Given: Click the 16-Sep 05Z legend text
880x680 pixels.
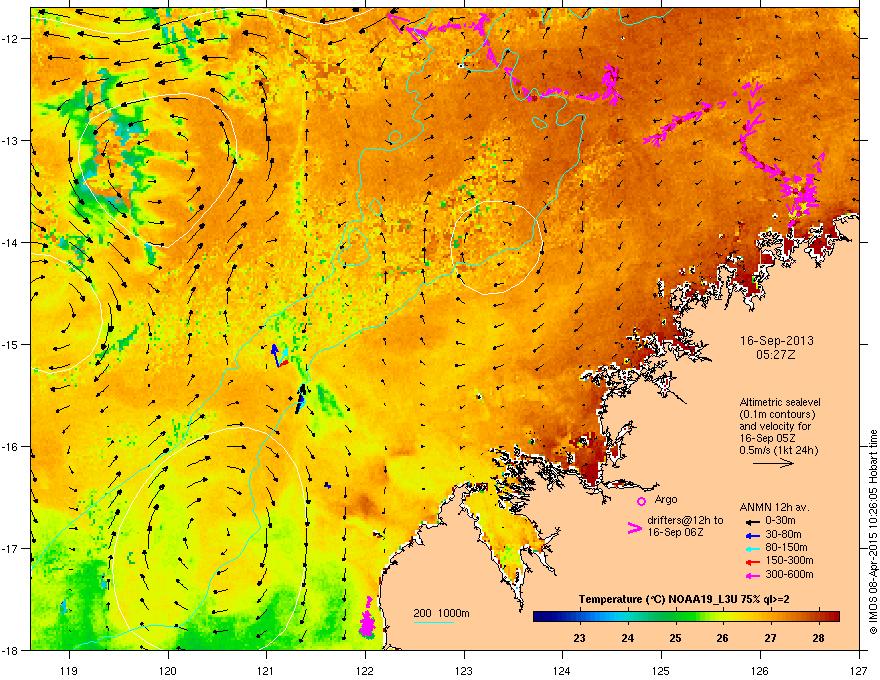Looking at the screenshot, I should coord(767,438).
